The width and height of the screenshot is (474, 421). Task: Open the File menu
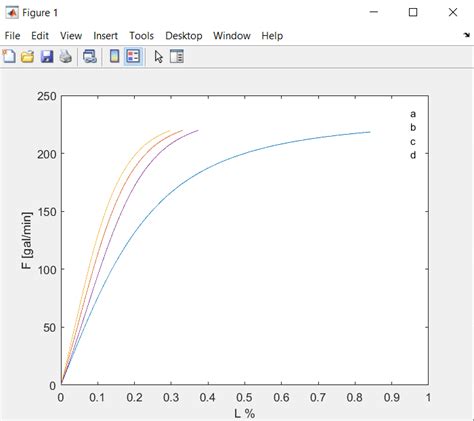point(12,36)
